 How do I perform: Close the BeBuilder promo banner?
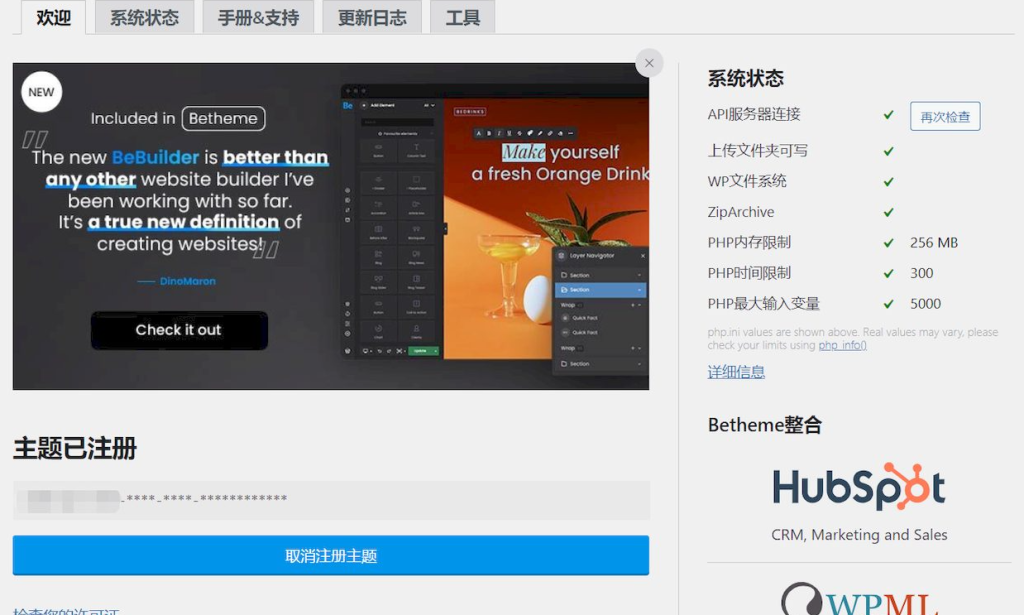649,63
